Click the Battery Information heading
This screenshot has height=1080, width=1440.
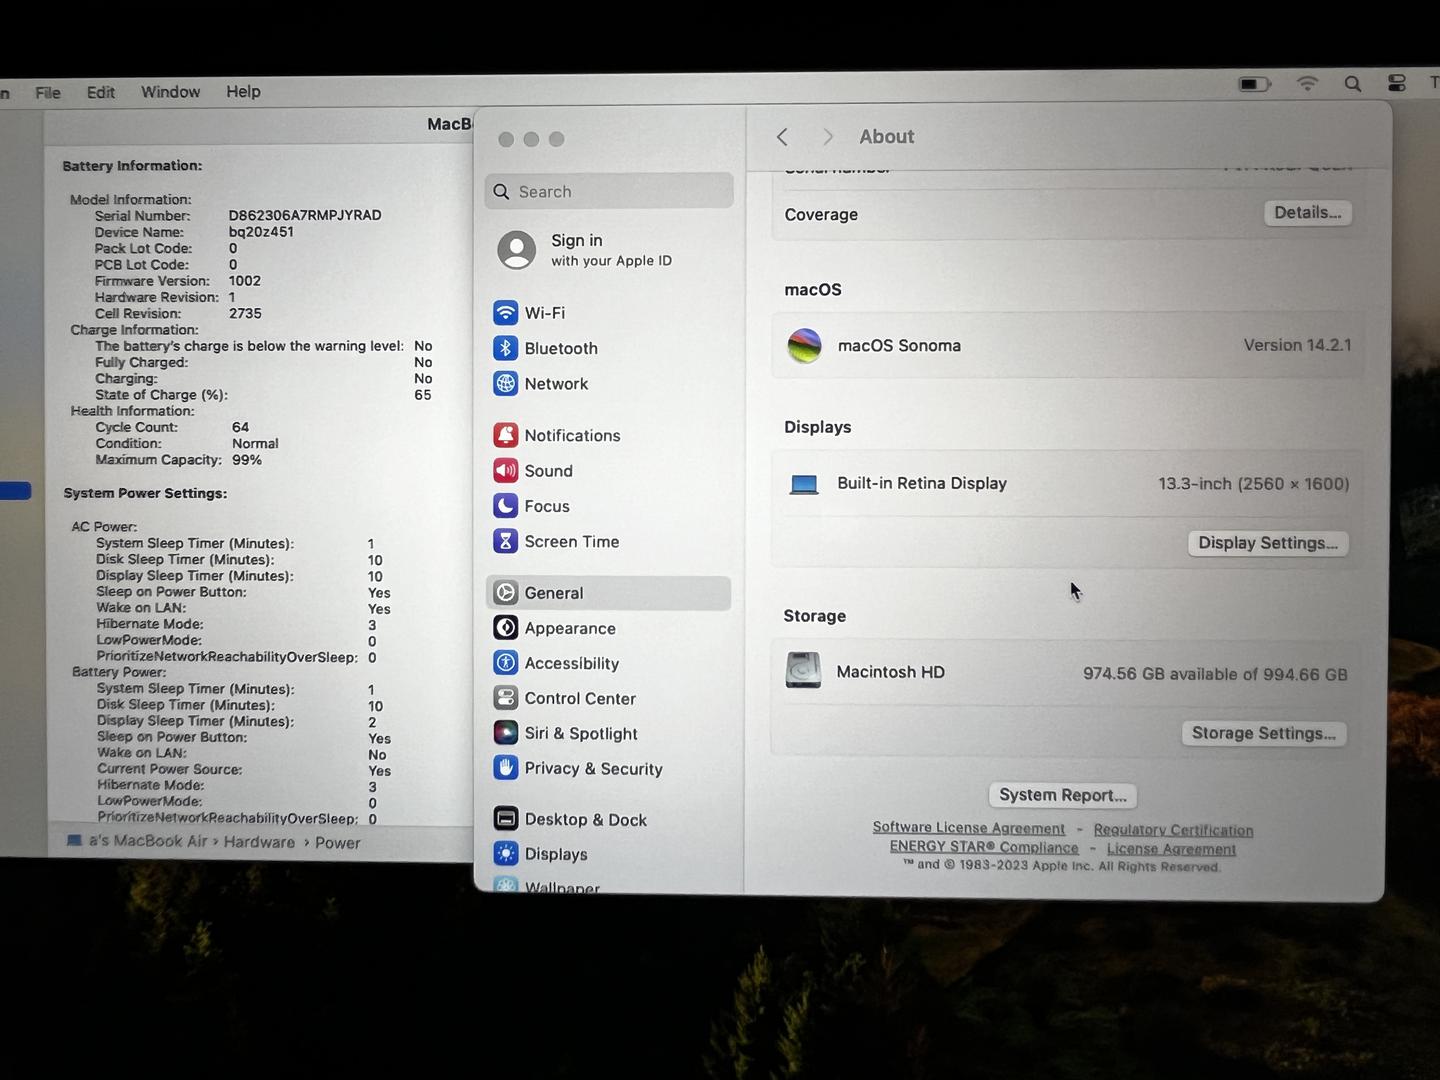132,166
